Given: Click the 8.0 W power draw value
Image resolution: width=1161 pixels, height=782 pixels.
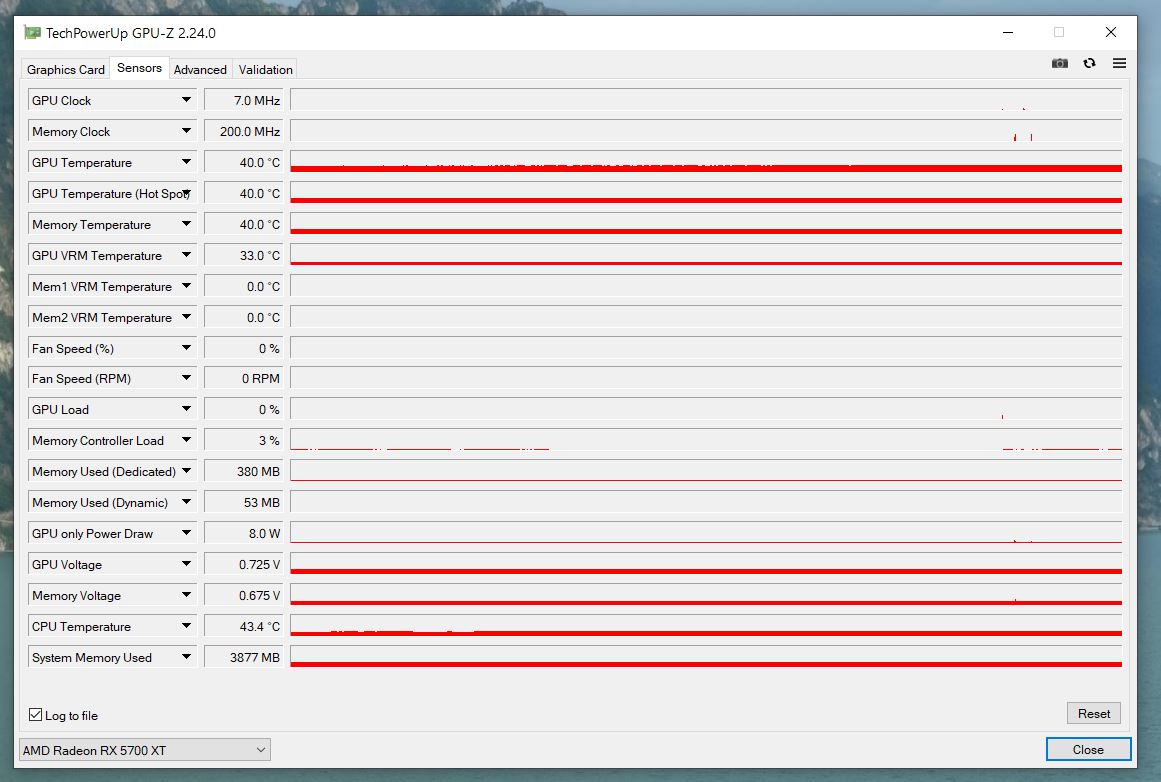Looking at the screenshot, I should click(x=244, y=534).
